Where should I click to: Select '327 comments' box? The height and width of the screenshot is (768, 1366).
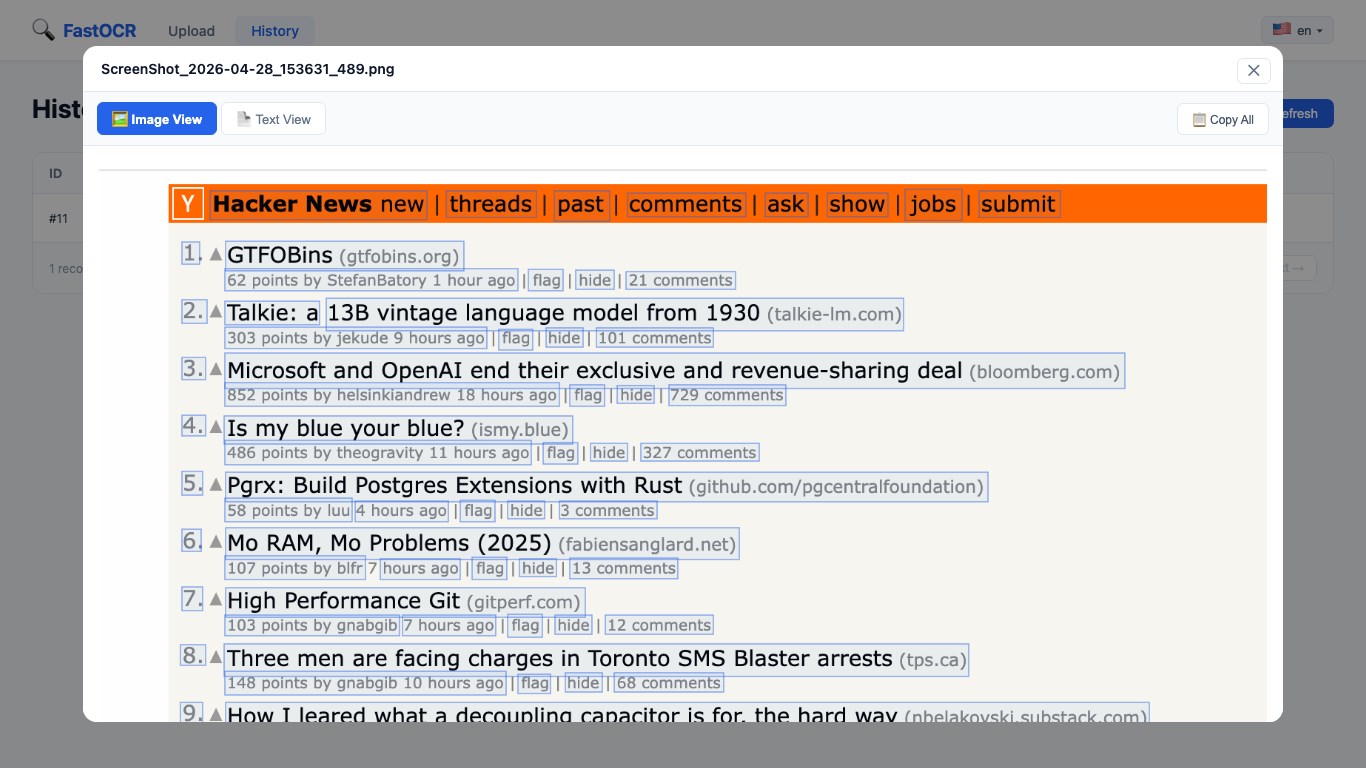(700, 453)
